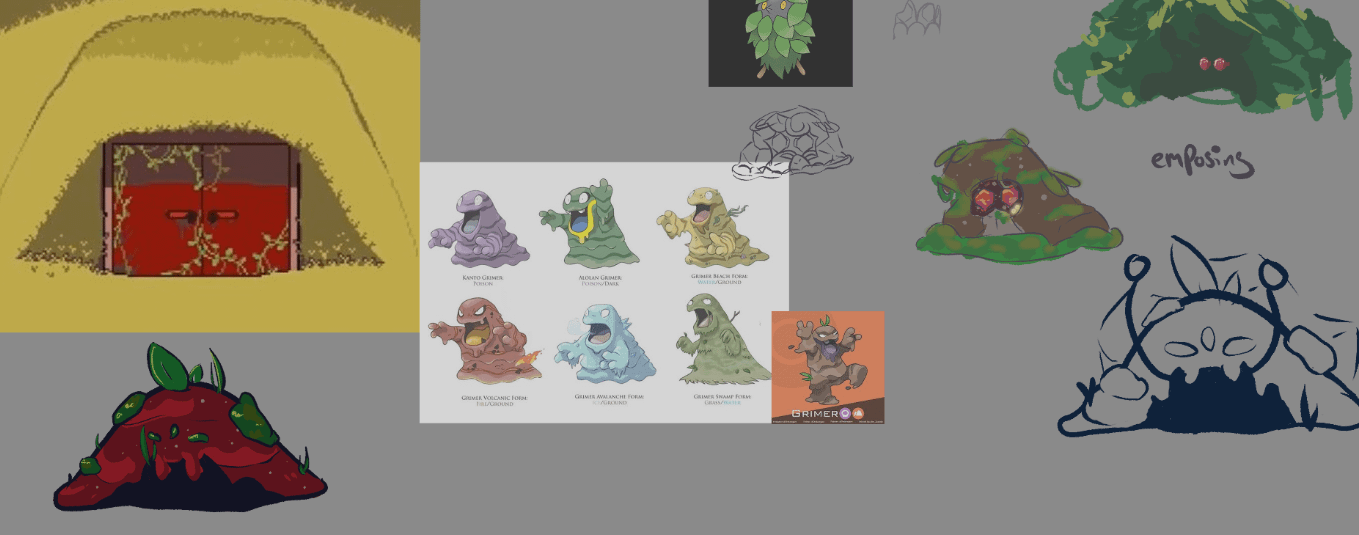Click the "Kanto Grimer" caption text

point(482,276)
